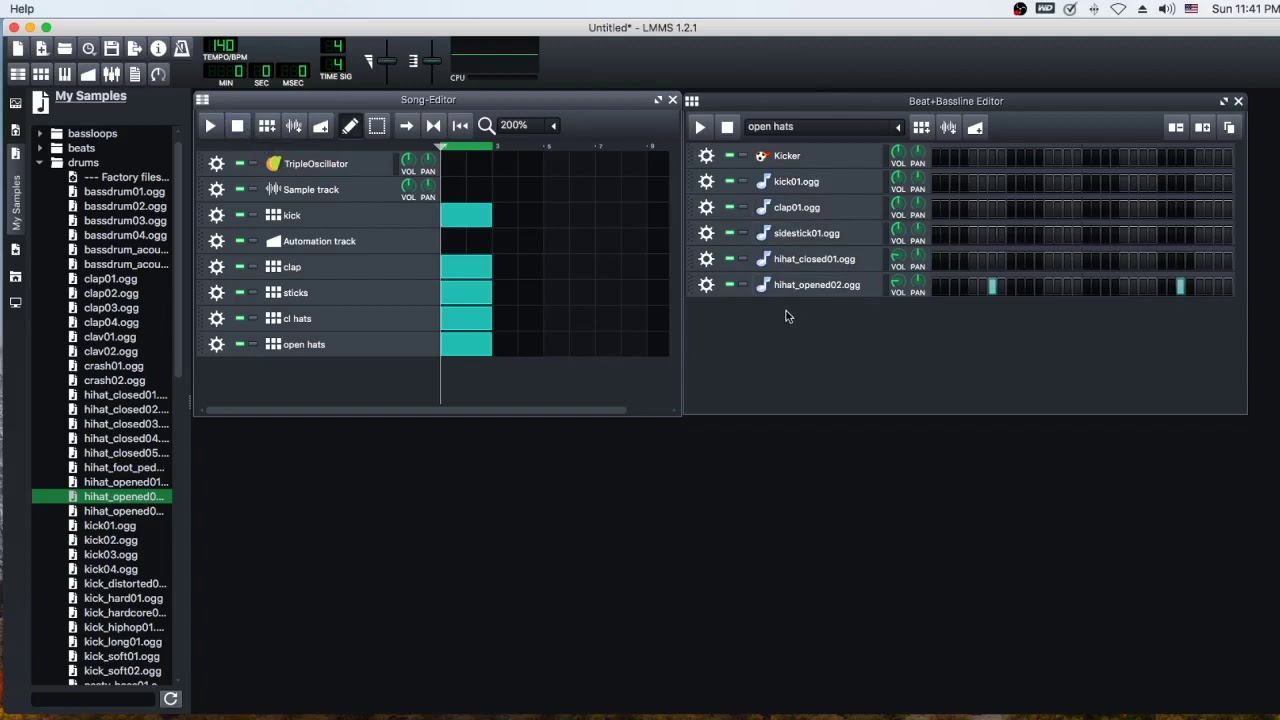Stop playback in Beat+Bassline Editor
Screen dimensions: 1280x720
[x=727, y=127]
